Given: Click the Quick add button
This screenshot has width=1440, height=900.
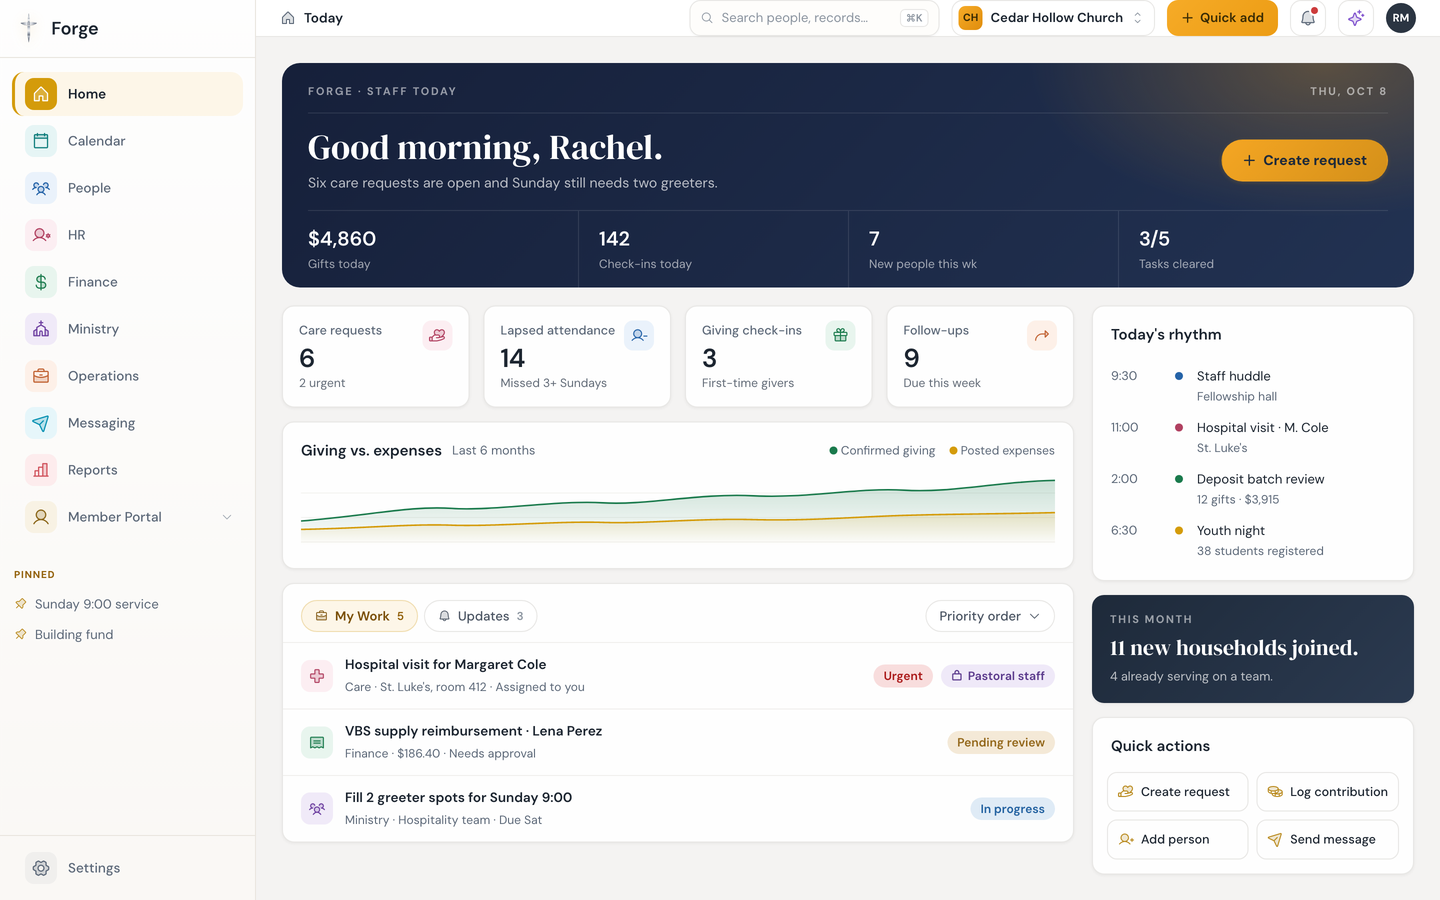Looking at the screenshot, I should pyautogui.click(x=1222, y=18).
